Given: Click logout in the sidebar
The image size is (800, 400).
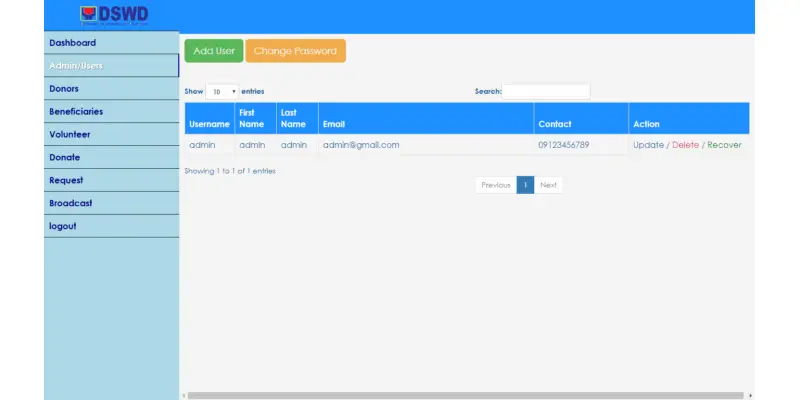Looking at the screenshot, I should click(111, 226).
